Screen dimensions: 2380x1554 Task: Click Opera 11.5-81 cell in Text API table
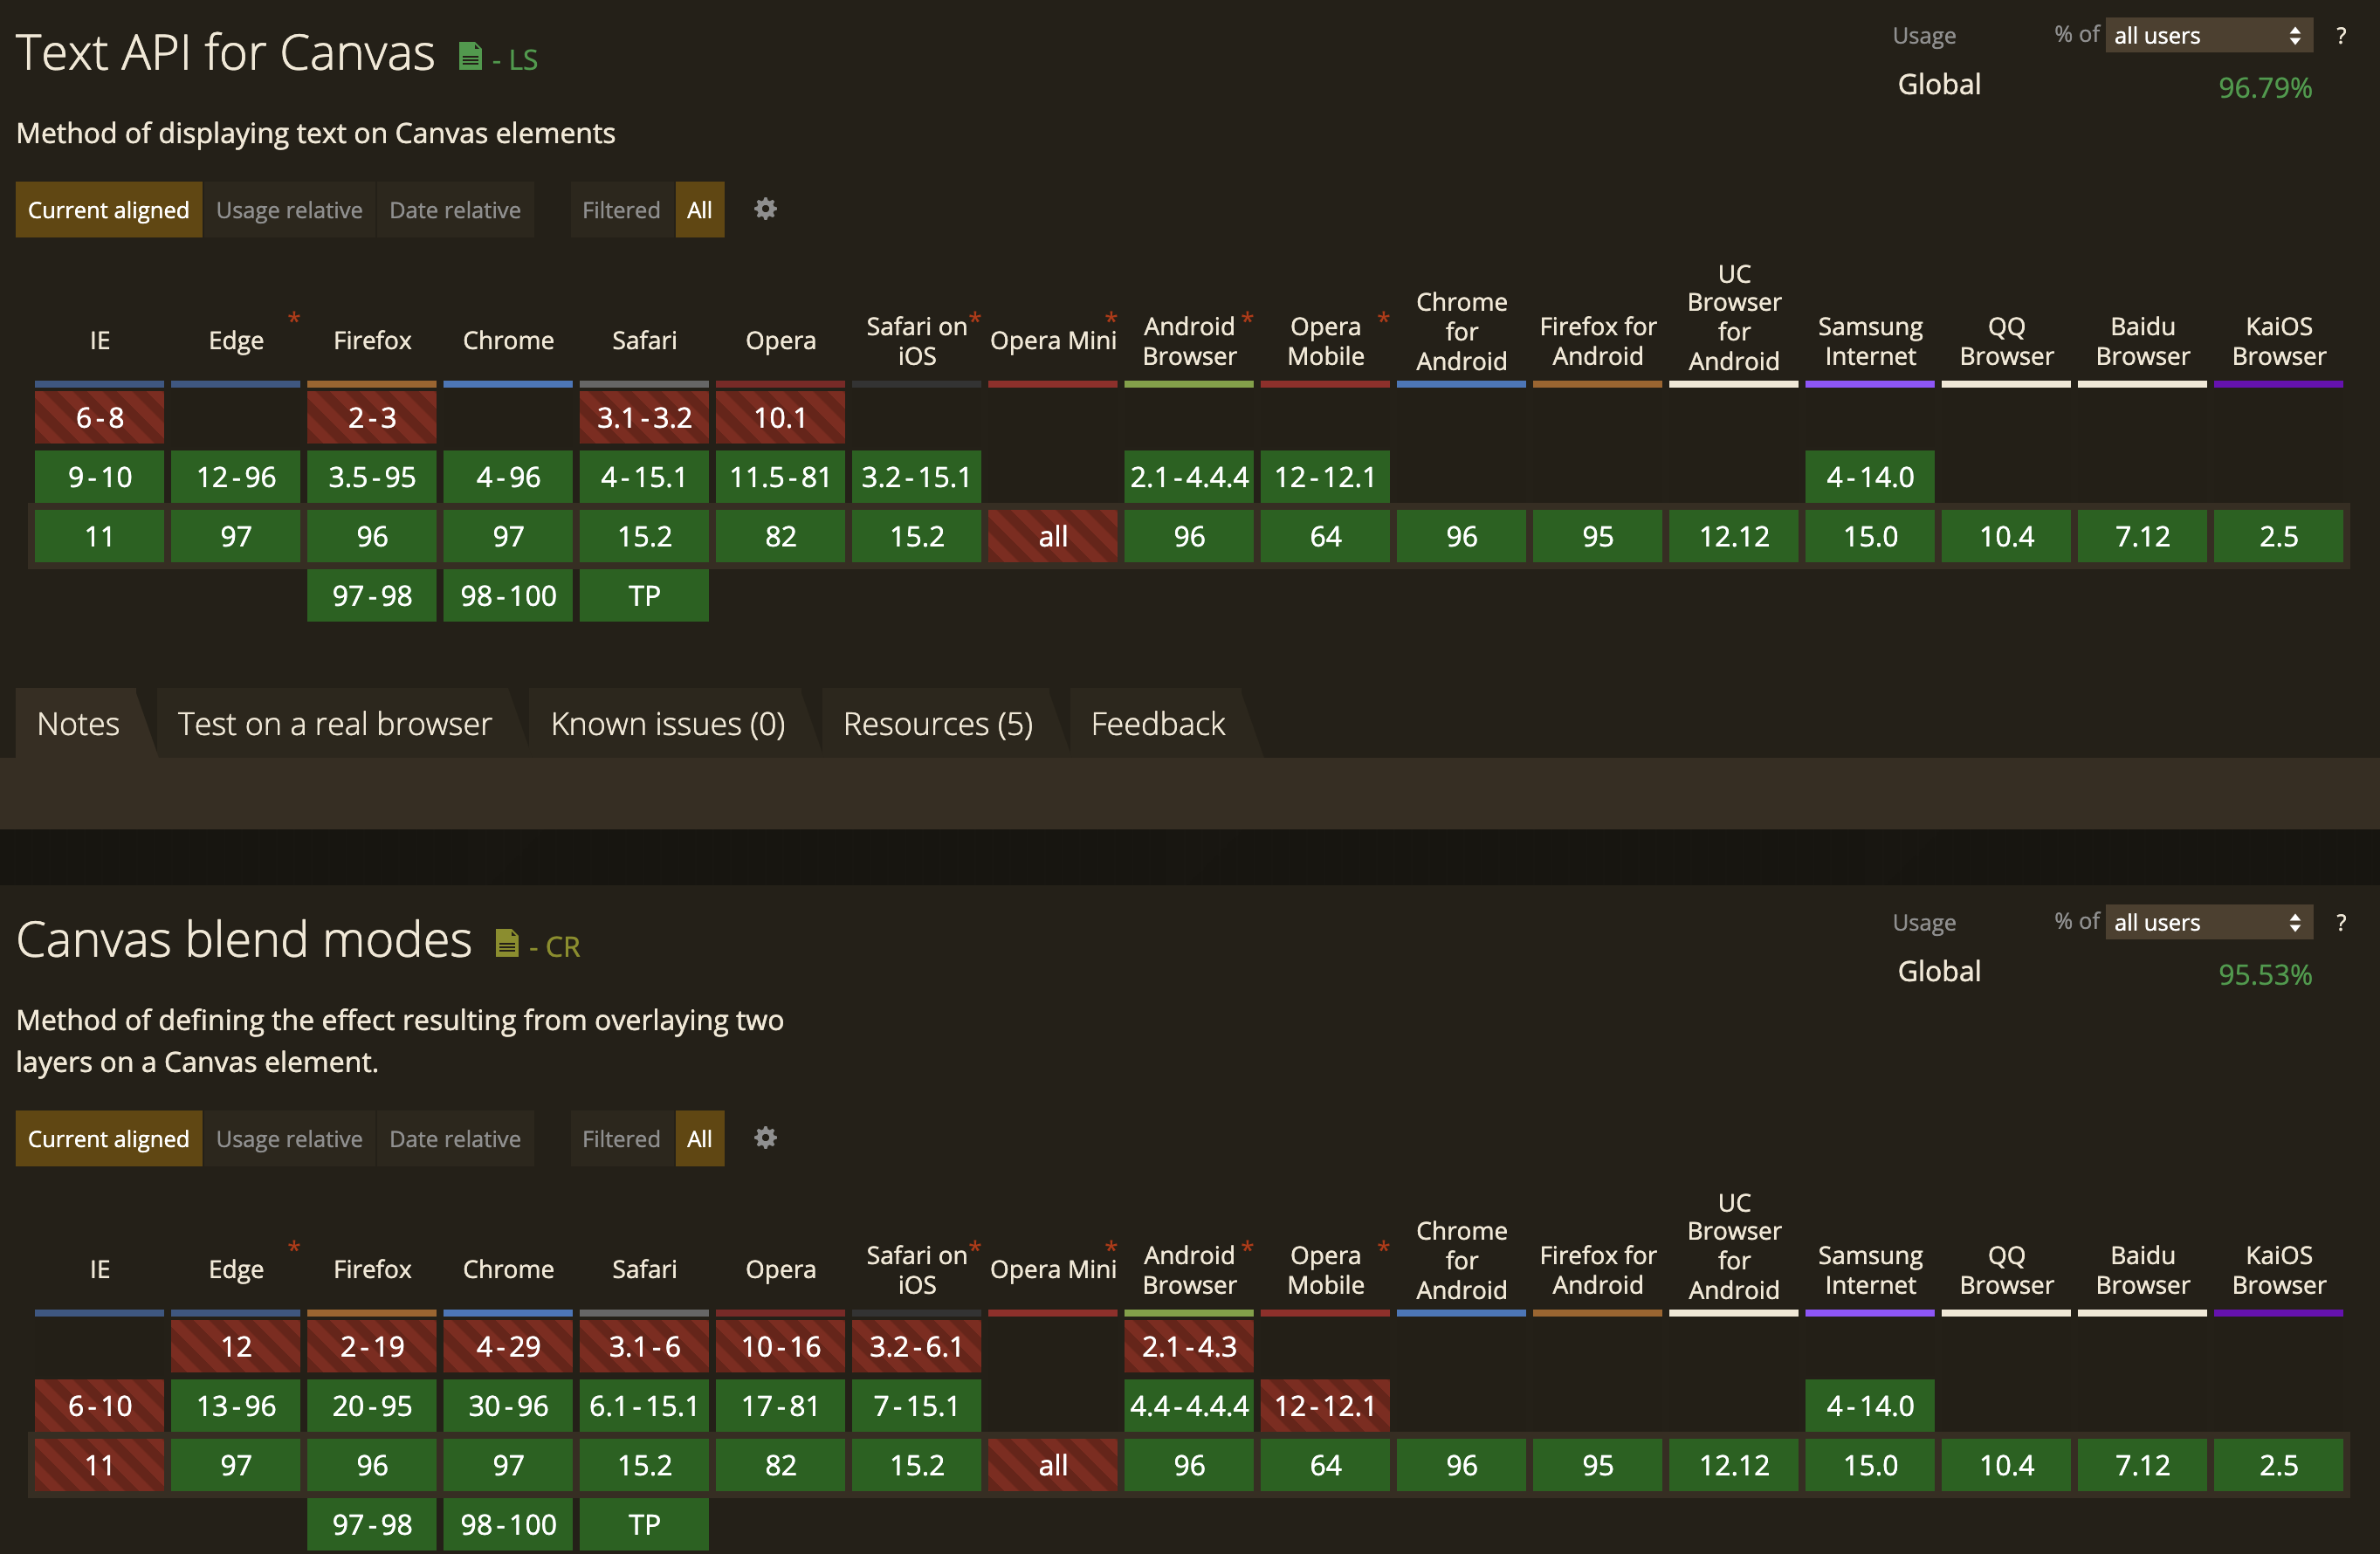tap(780, 477)
